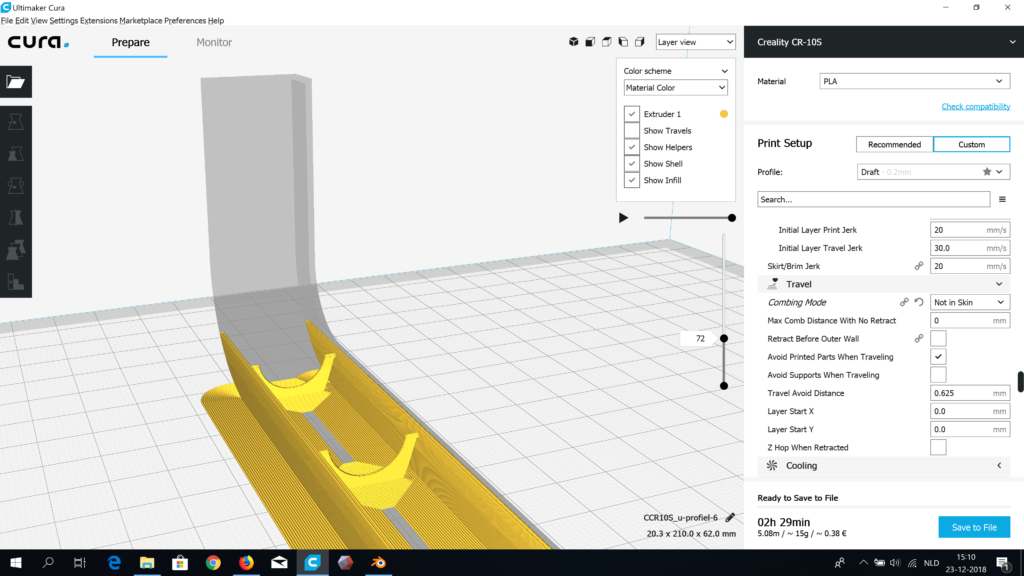The width and height of the screenshot is (1024, 576).
Task: Click upper layer slider handle at 72
Action: (x=724, y=338)
